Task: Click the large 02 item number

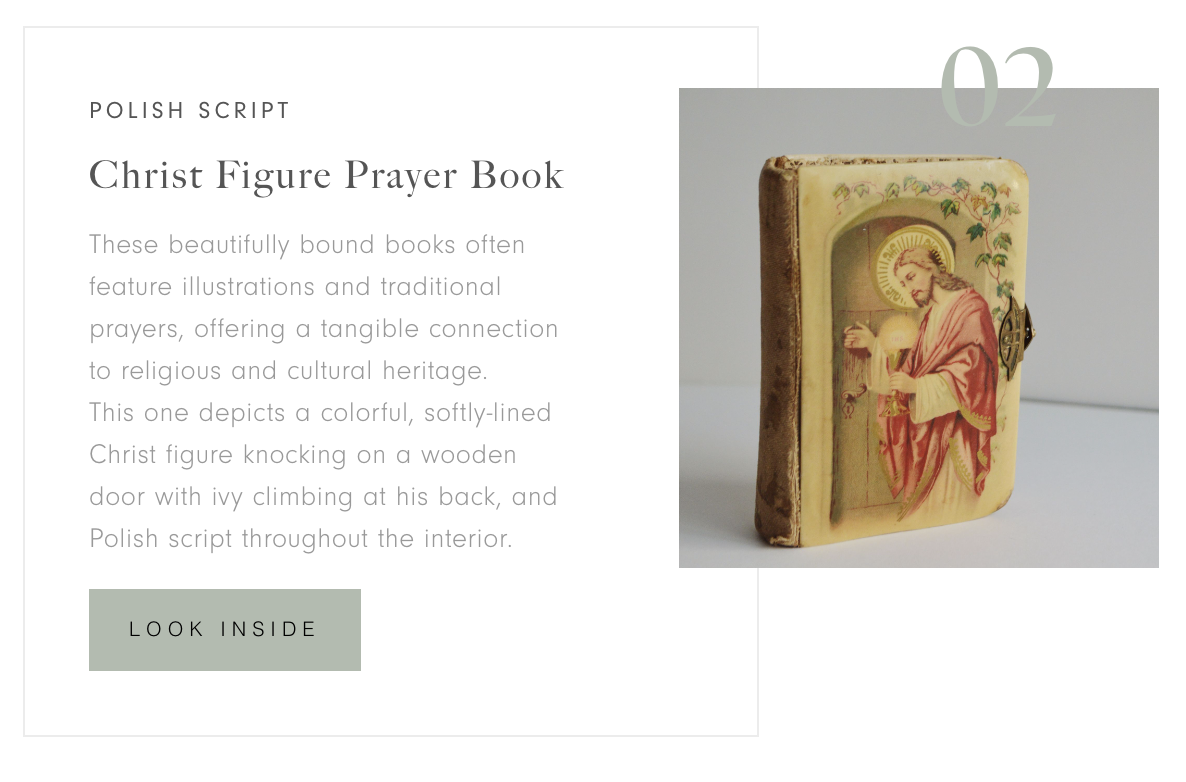Action: (x=997, y=86)
